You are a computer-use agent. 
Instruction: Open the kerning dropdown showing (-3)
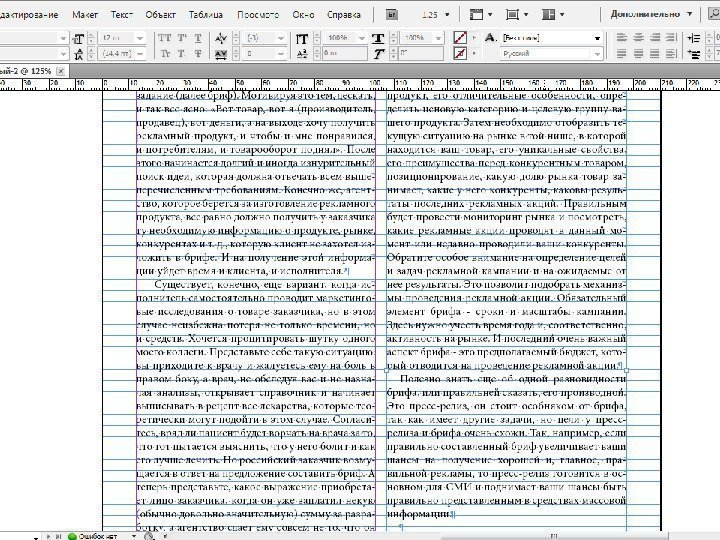tap(280, 39)
